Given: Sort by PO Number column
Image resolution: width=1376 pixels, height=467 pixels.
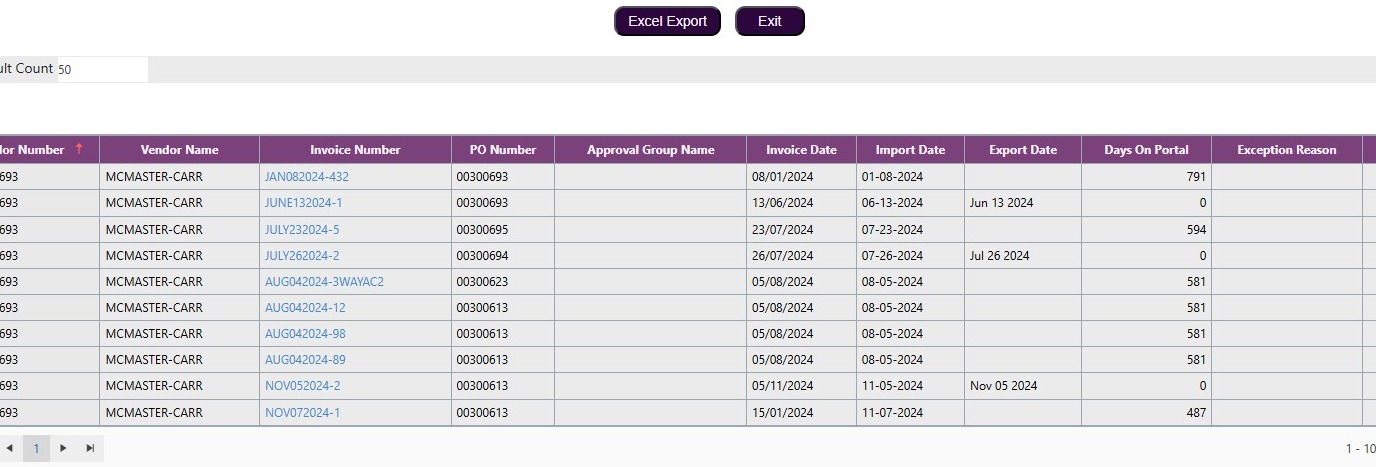Looking at the screenshot, I should (503, 150).
